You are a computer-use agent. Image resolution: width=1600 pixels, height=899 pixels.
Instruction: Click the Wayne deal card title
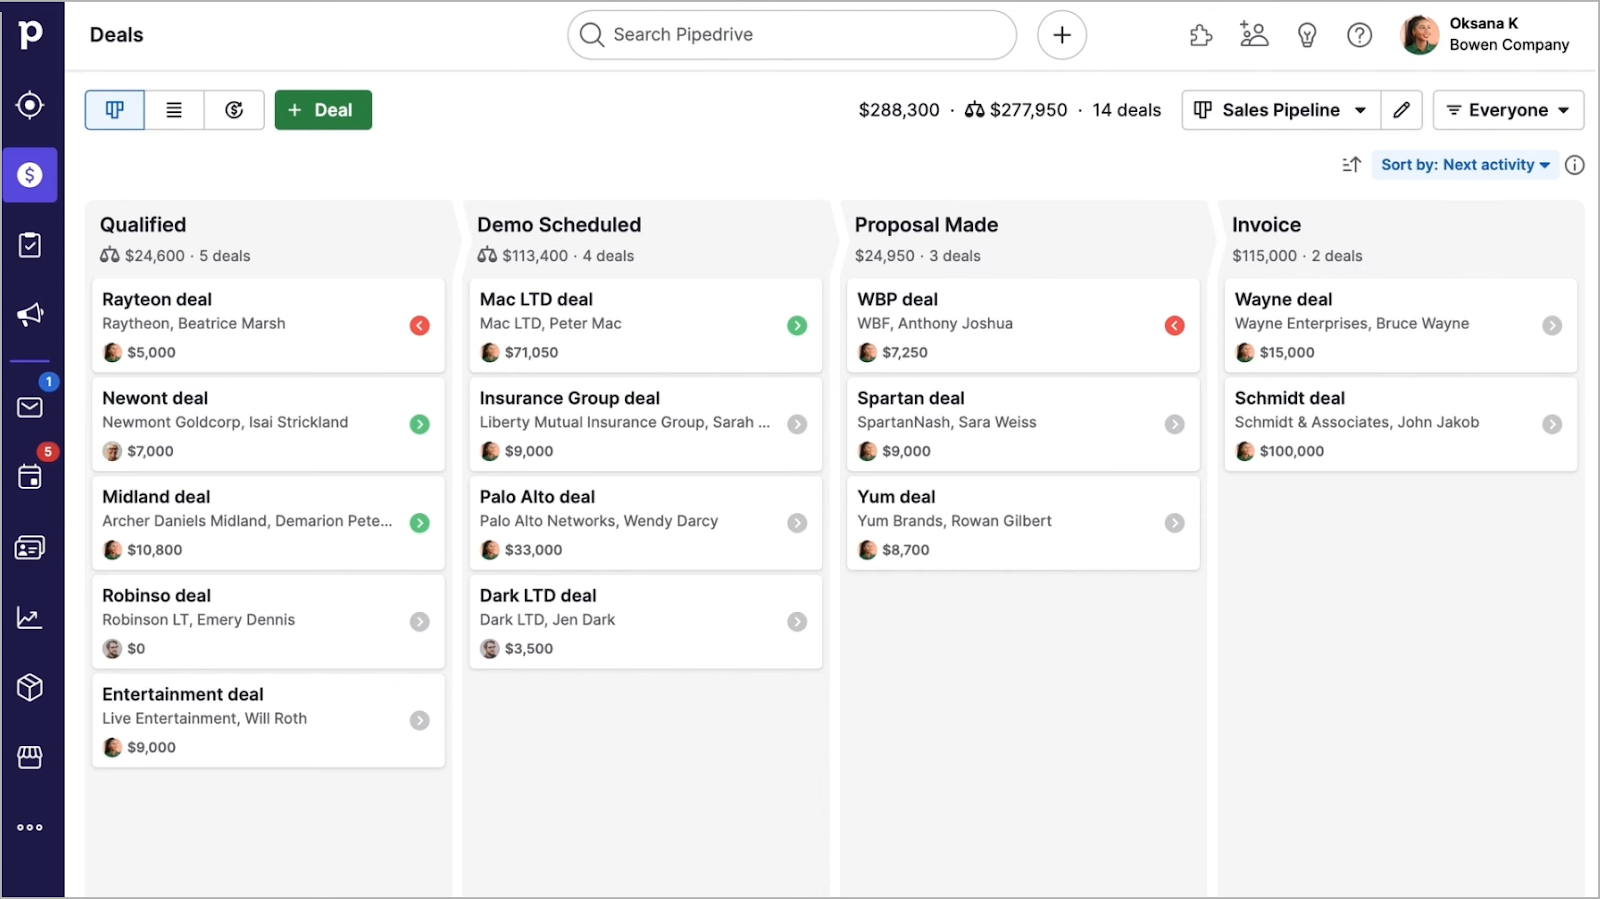tap(1283, 299)
